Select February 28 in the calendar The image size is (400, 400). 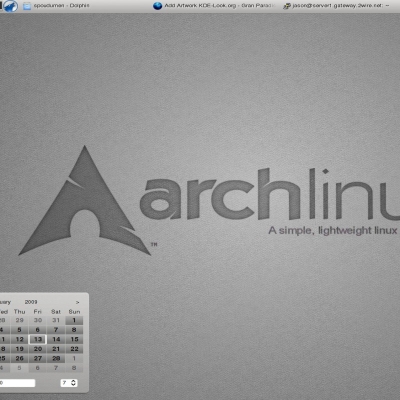click(x=56, y=358)
